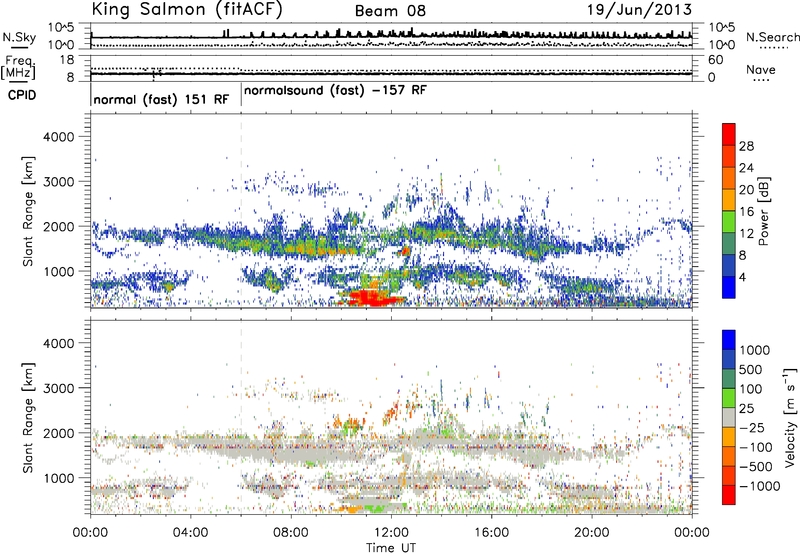Click the 'Beam 08' label

click(x=390, y=11)
